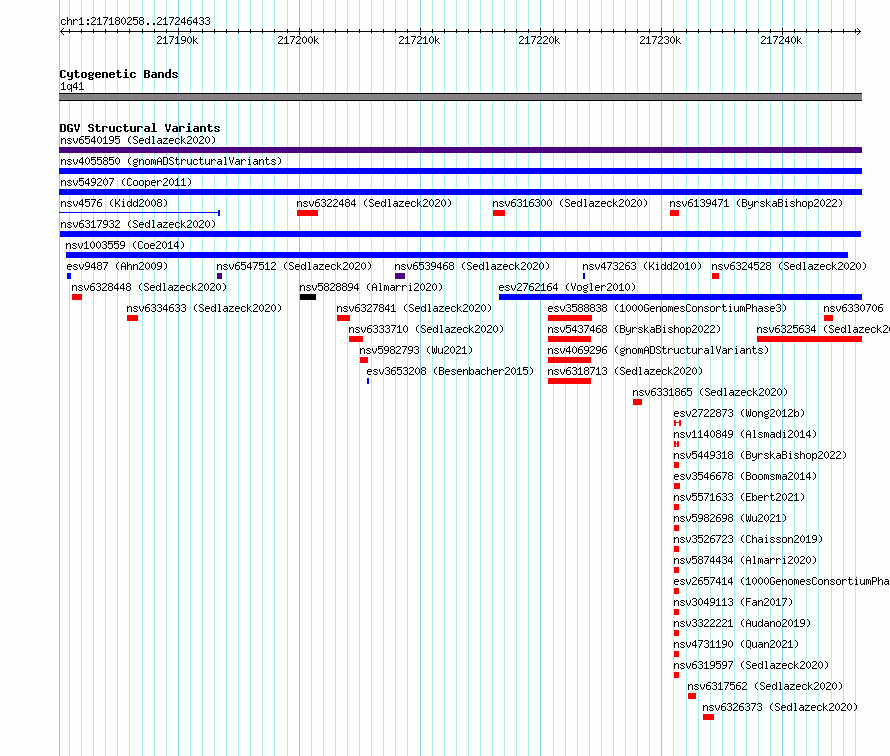Screen dimensions: 890x756
Task: Select esv3546678 (Boomsma2014) label
Action: pos(745,476)
